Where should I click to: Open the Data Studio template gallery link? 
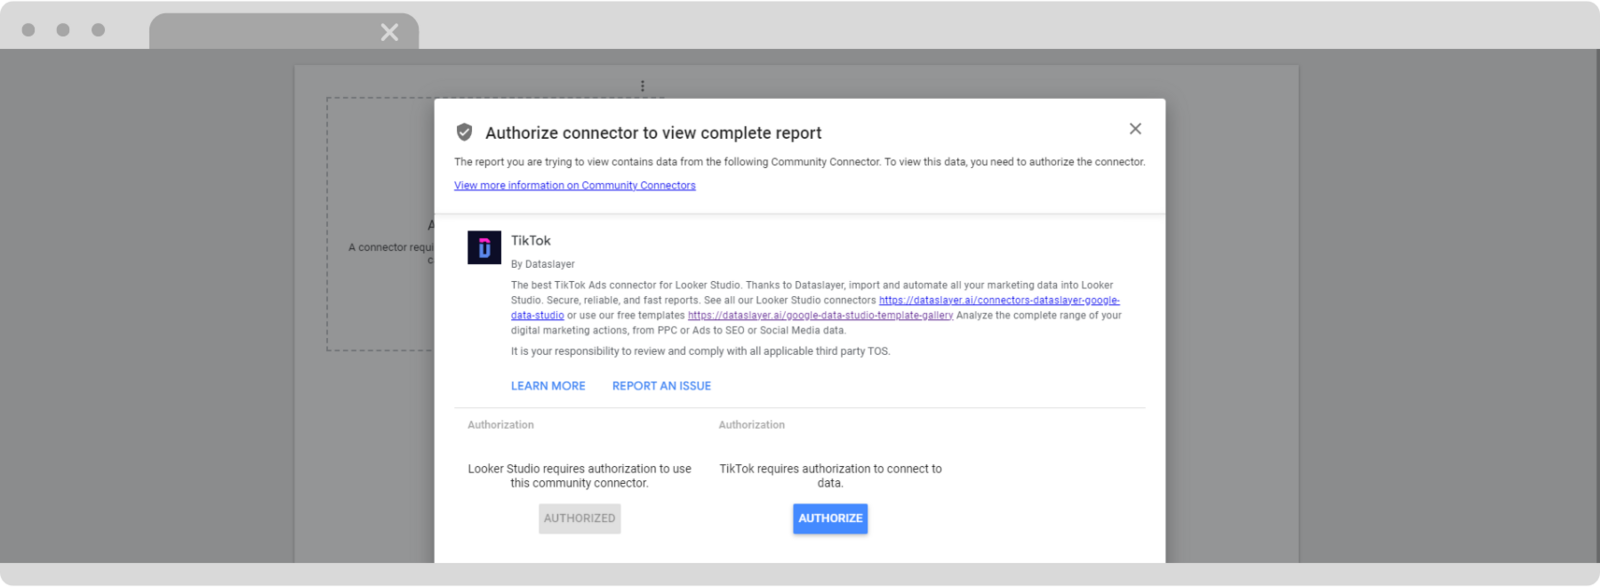tap(820, 315)
